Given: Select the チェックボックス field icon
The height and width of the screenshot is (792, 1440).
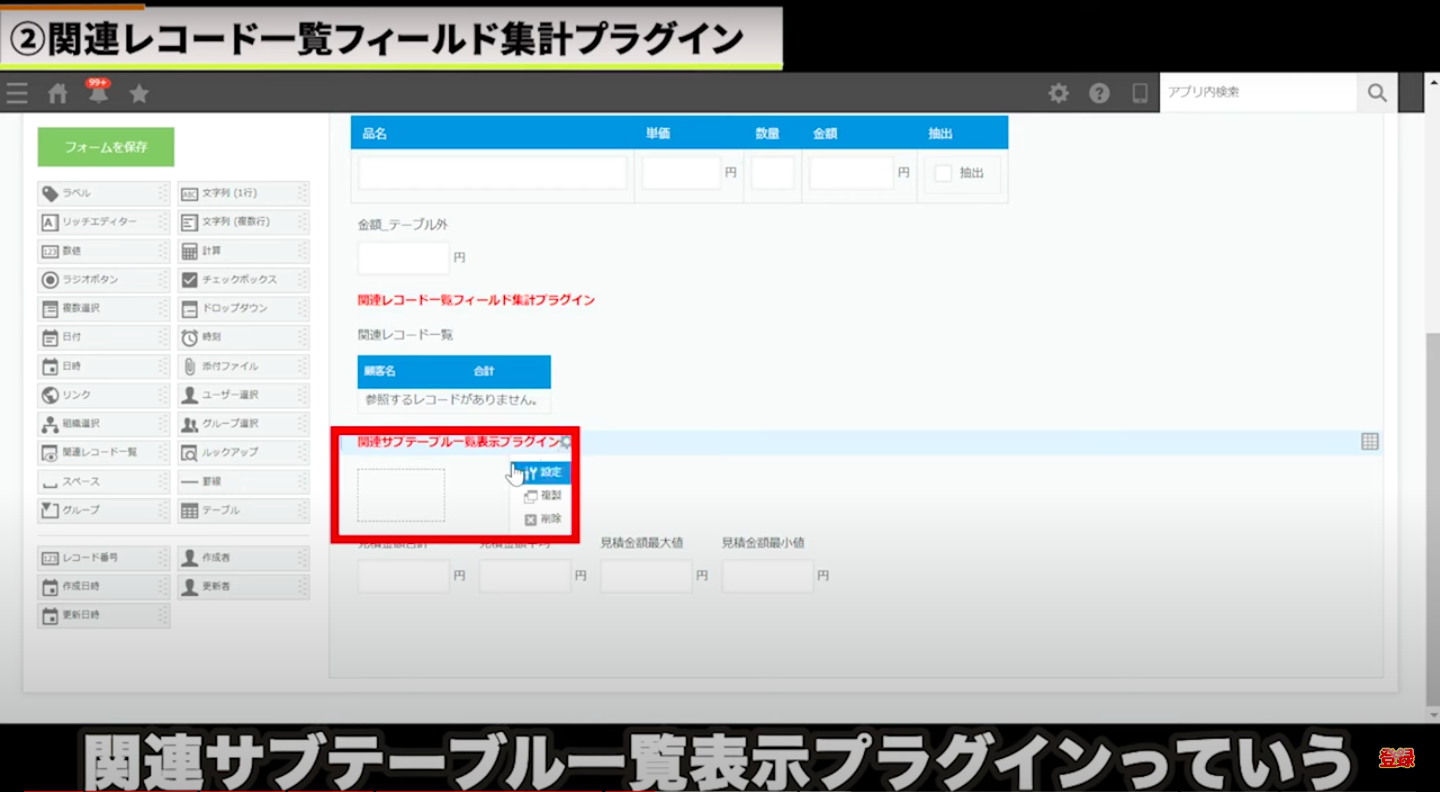Looking at the screenshot, I should tap(189, 280).
